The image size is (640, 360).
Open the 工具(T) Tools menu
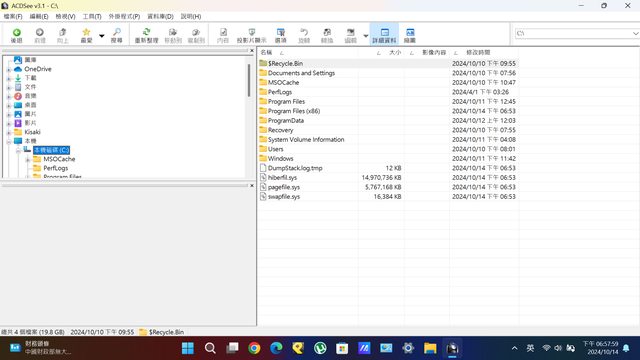pyautogui.click(x=92, y=16)
